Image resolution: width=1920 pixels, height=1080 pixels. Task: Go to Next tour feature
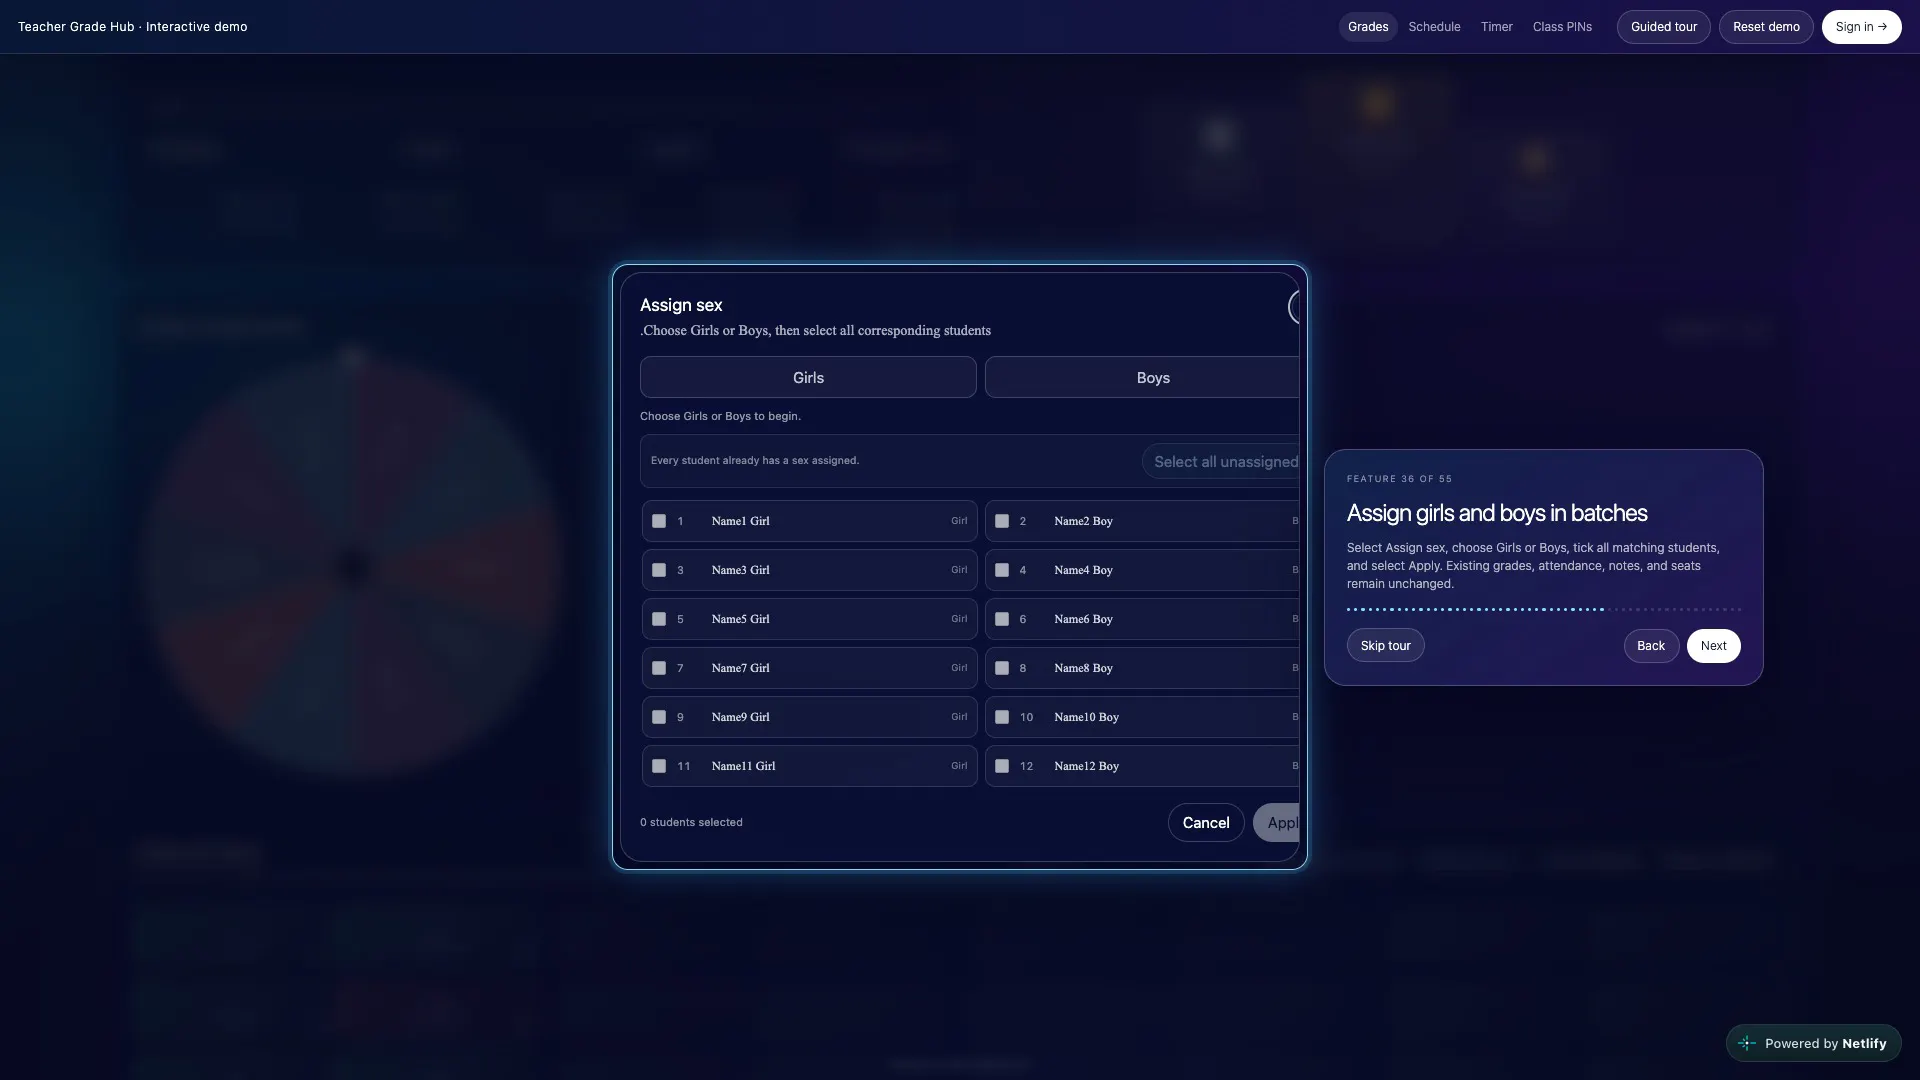(1713, 646)
